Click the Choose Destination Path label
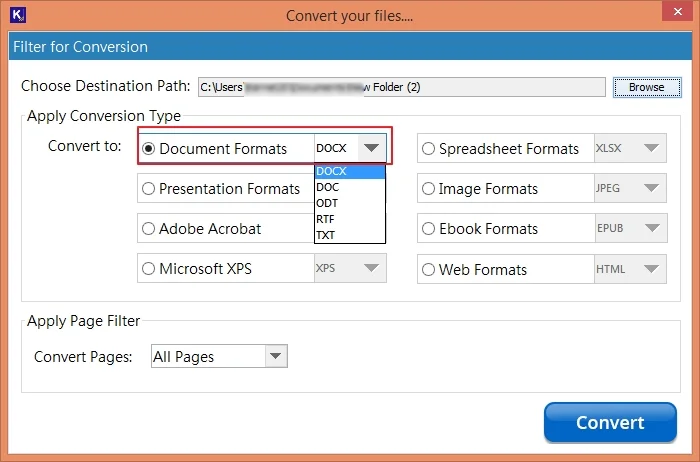Screen dimensions: 700x462 (106, 86)
